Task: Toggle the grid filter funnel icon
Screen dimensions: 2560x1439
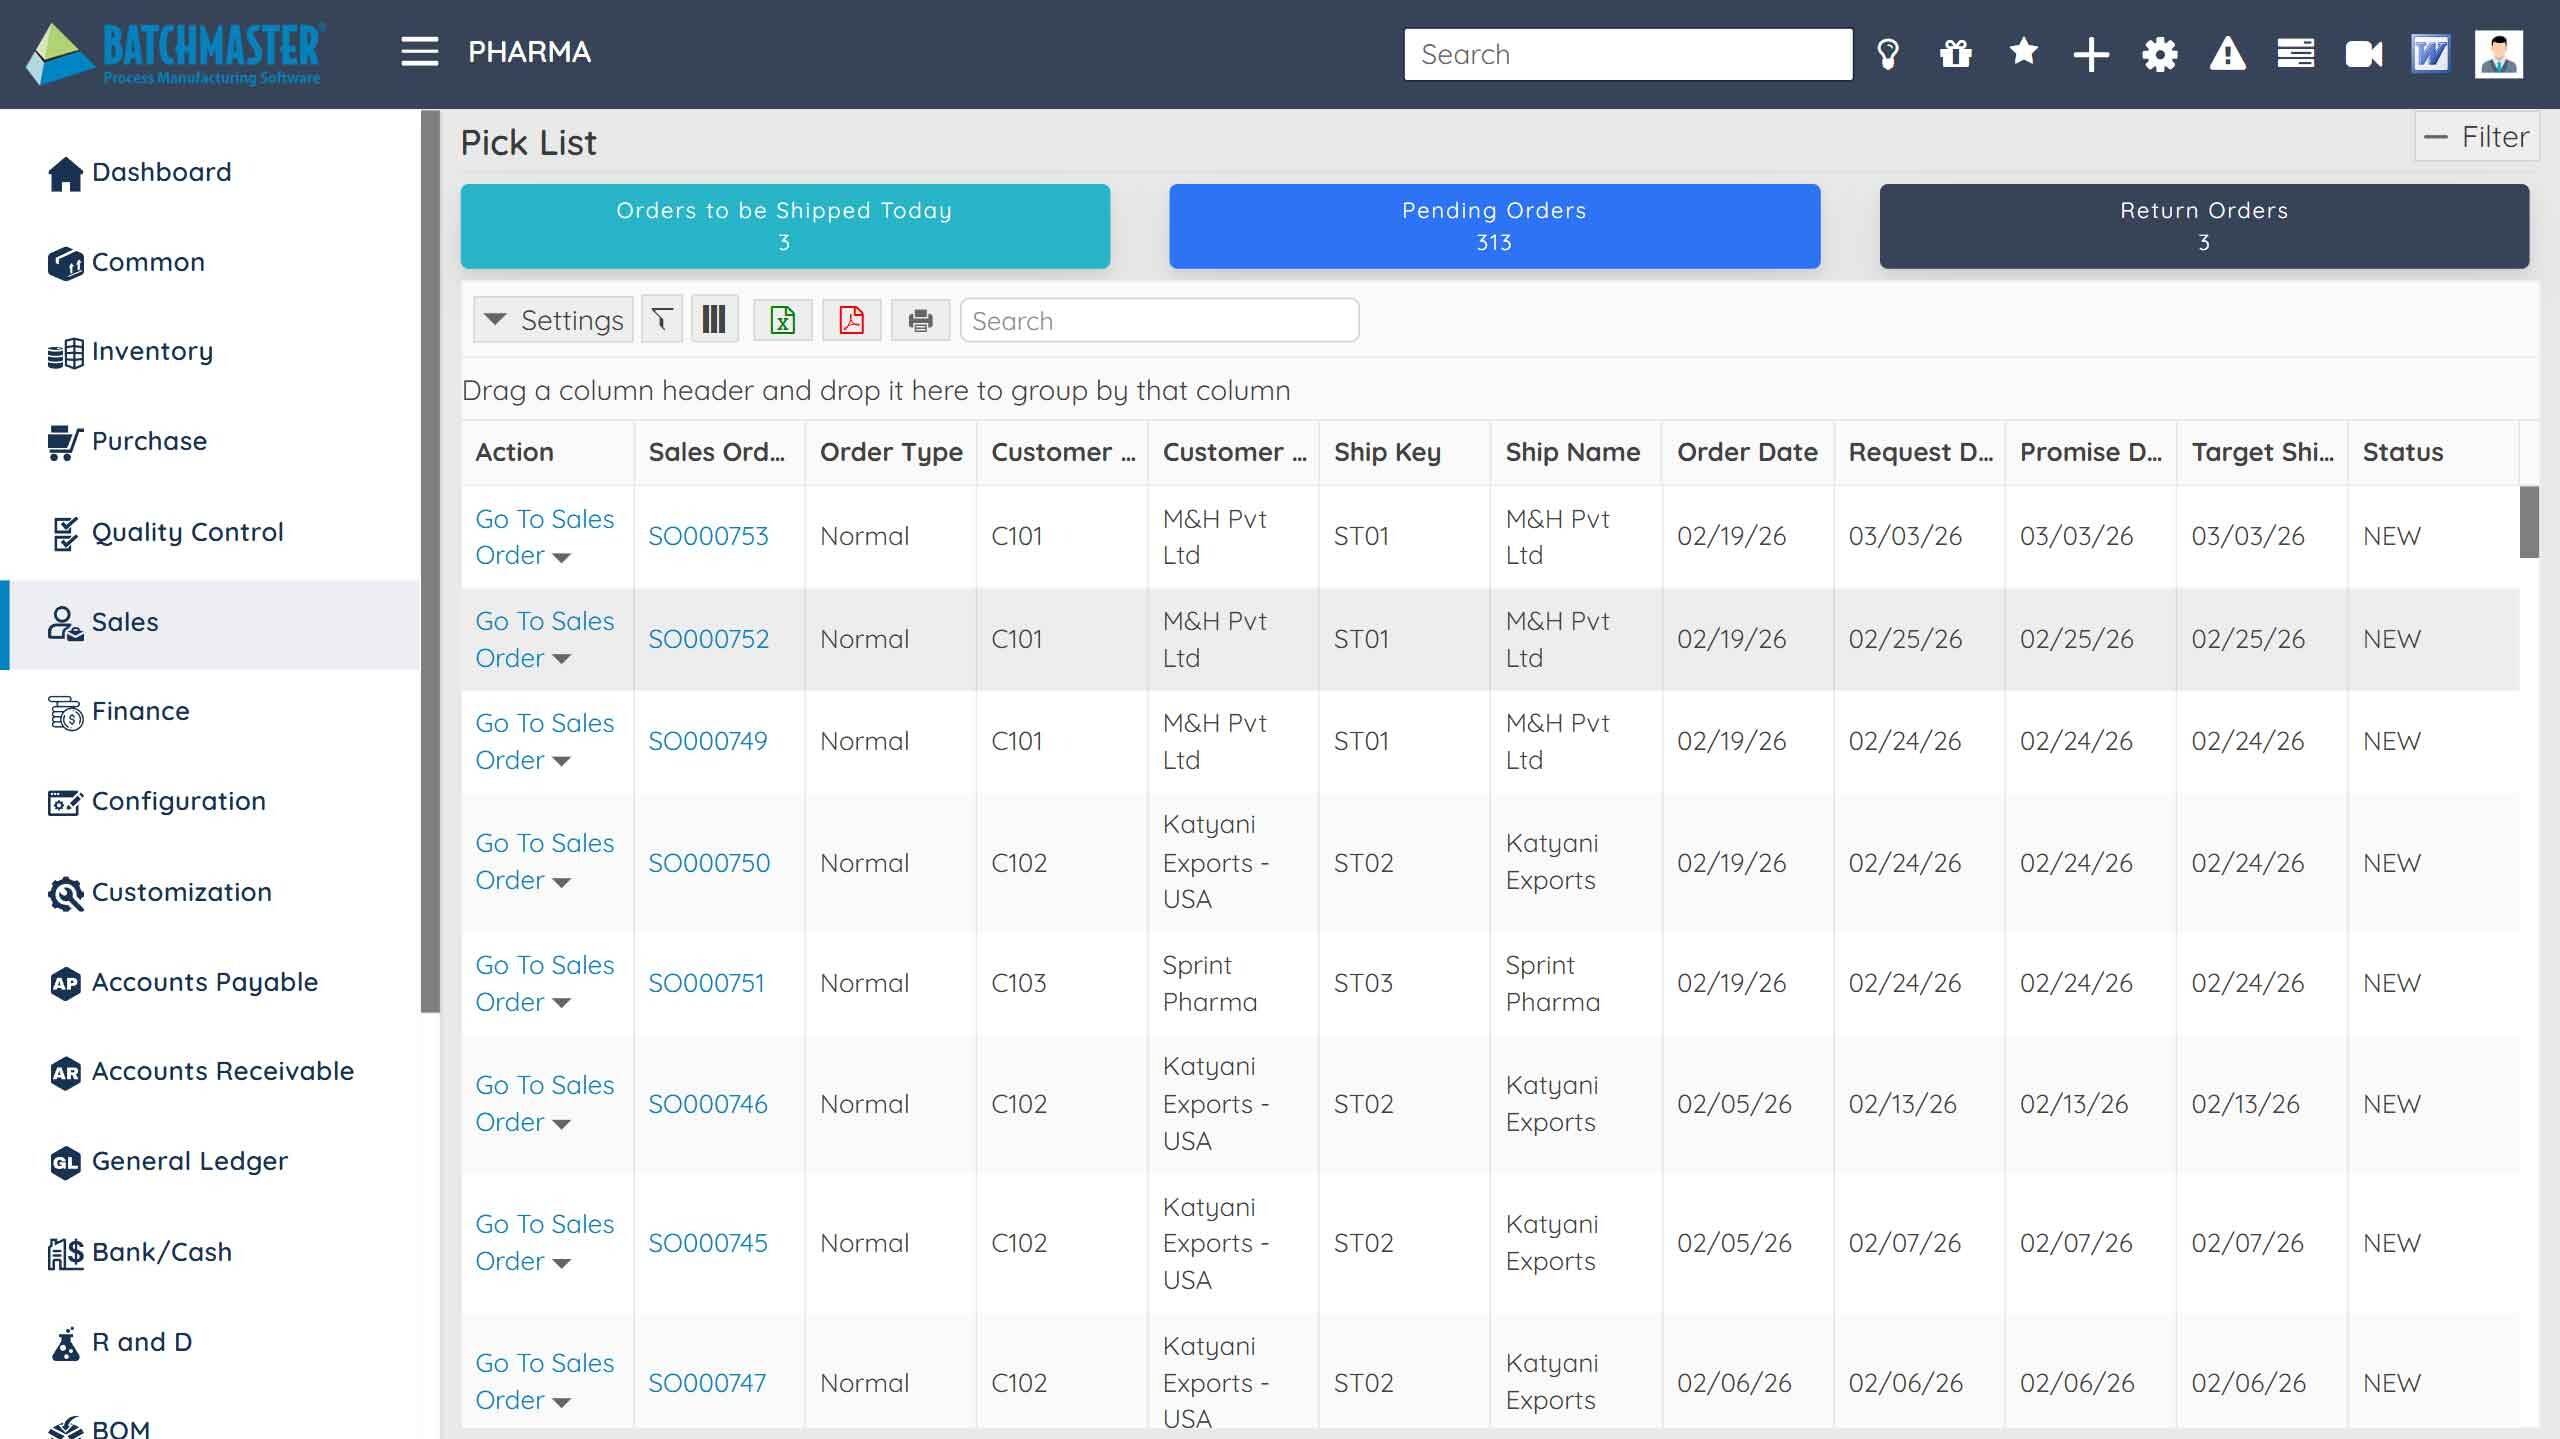Action: point(661,320)
